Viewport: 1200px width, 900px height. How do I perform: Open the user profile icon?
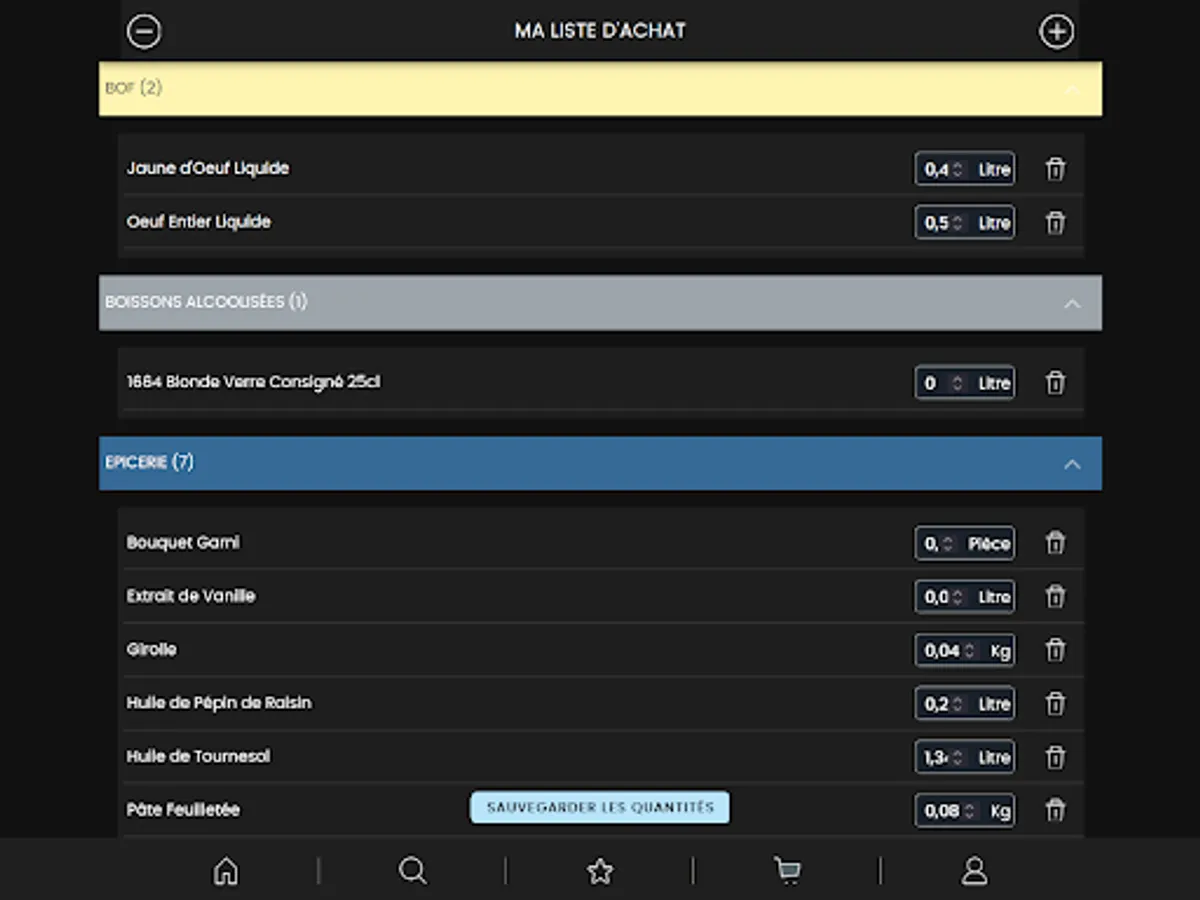[x=974, y=871]
